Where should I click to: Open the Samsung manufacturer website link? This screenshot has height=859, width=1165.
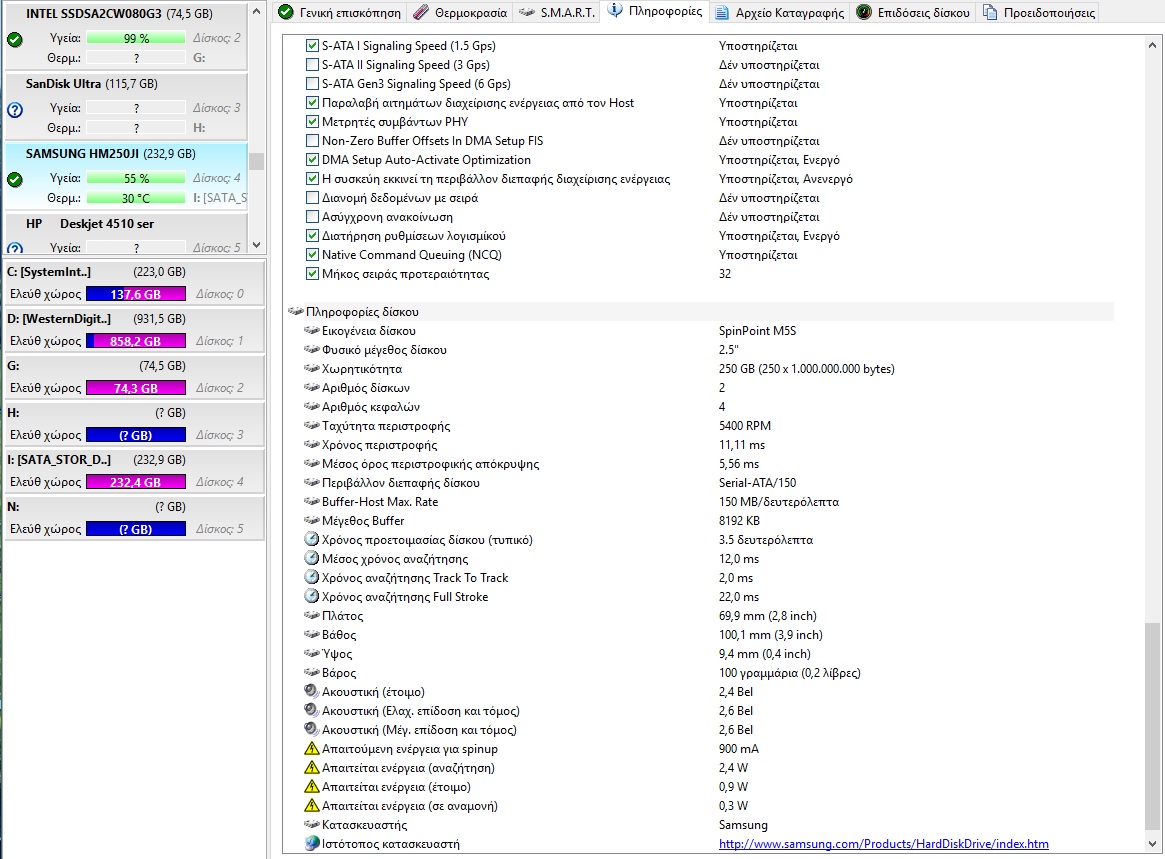coord(883,844)
